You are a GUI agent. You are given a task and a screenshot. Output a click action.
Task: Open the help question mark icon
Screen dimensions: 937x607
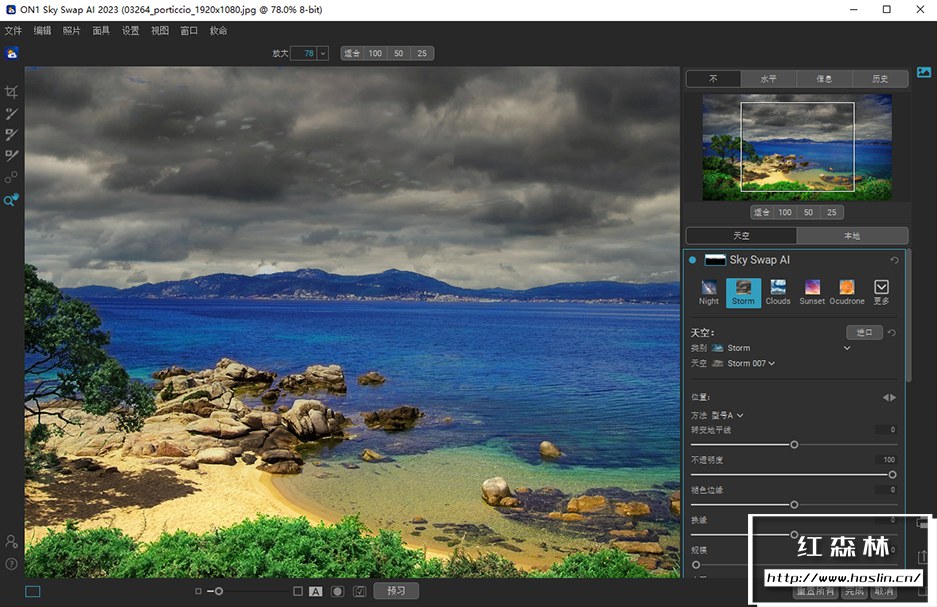click(12, 564)
